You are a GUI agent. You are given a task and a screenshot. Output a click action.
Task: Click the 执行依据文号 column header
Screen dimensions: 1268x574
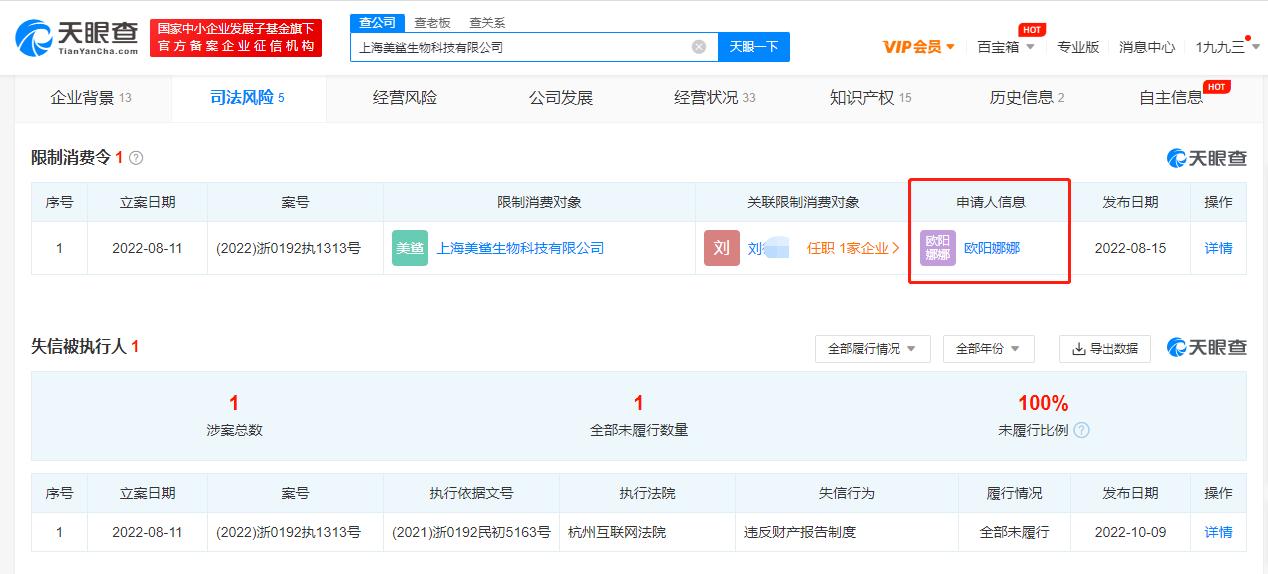tap(471, 493)
